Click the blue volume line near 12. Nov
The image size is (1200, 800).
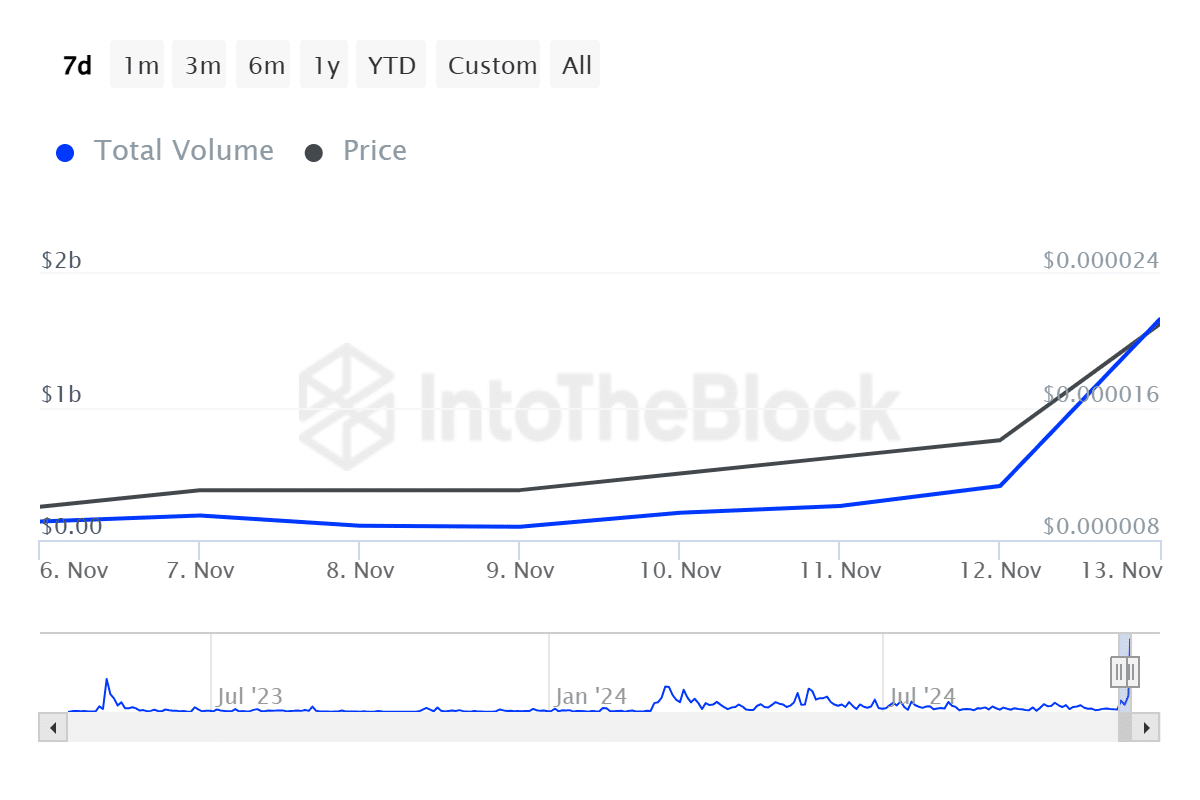click(1000, 484)
